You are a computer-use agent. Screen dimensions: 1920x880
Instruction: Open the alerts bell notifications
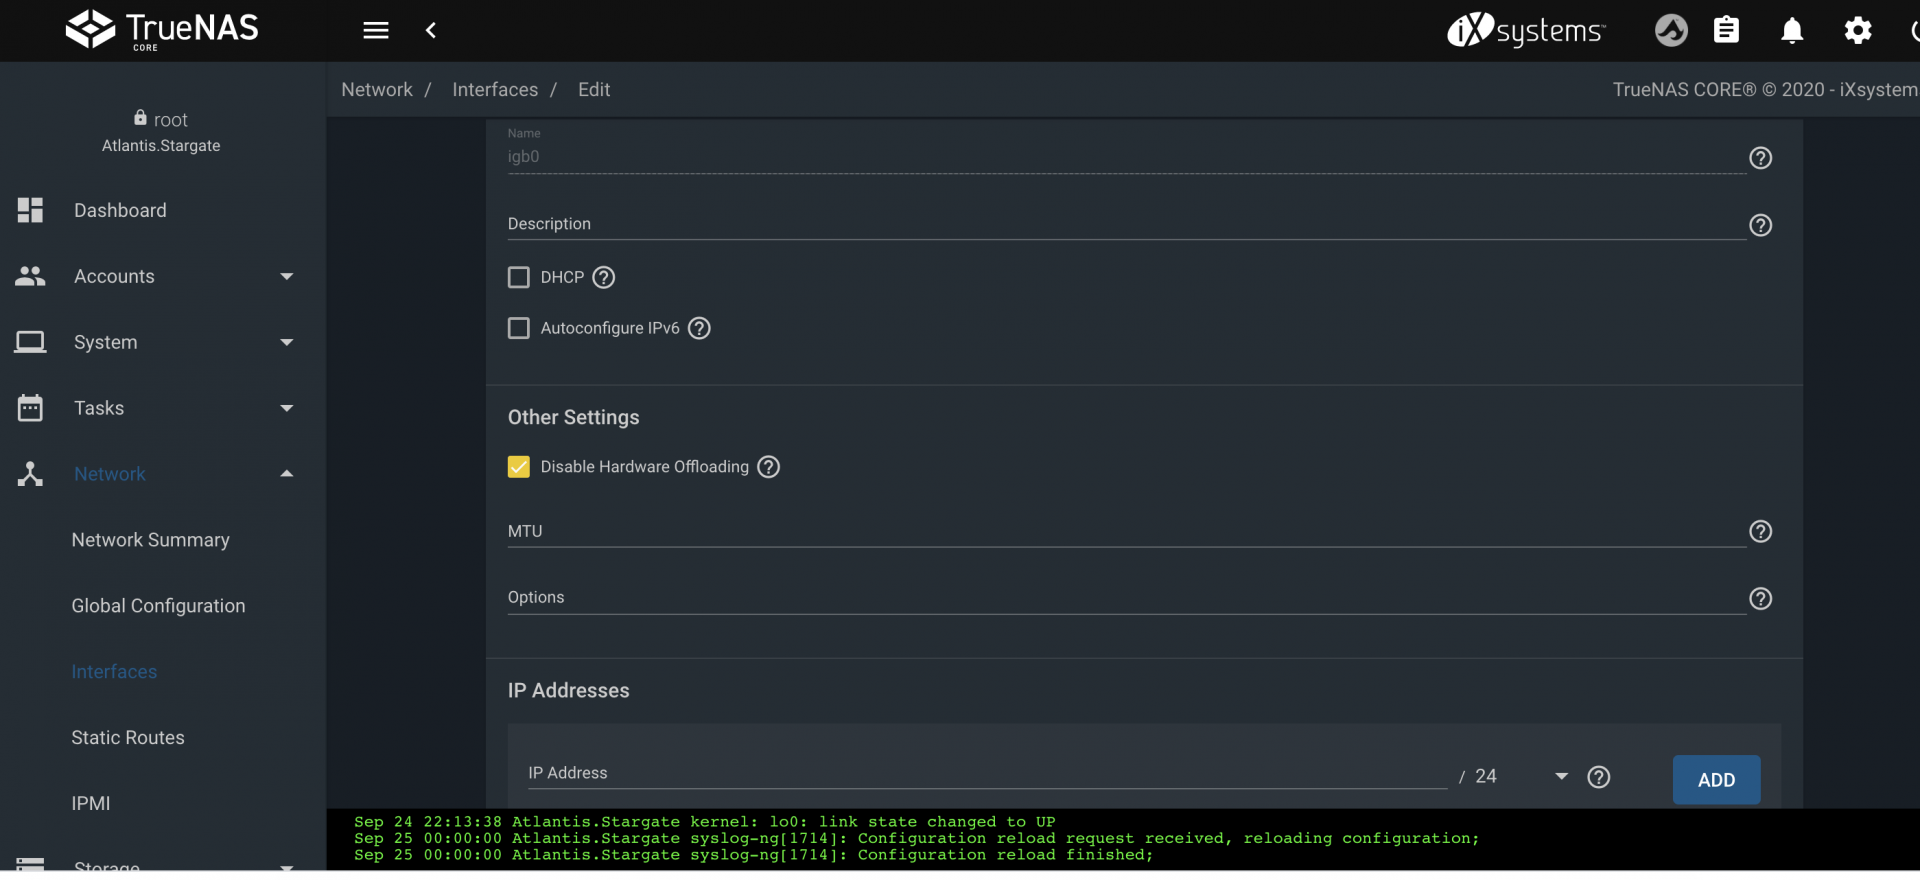click(x=1792, y=31)
